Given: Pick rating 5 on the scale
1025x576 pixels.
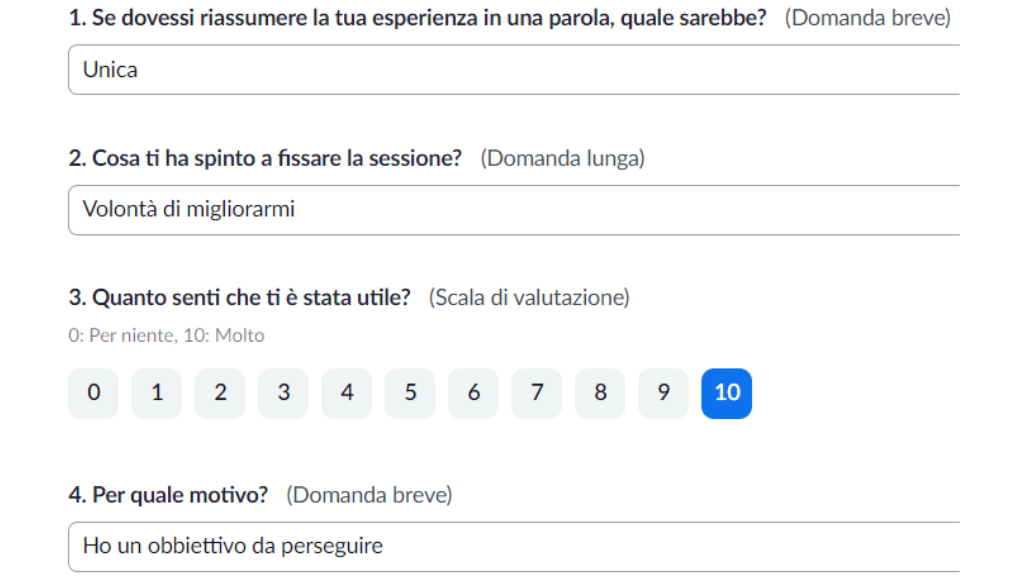Looking at the screenshot, I should coord(411,394).
